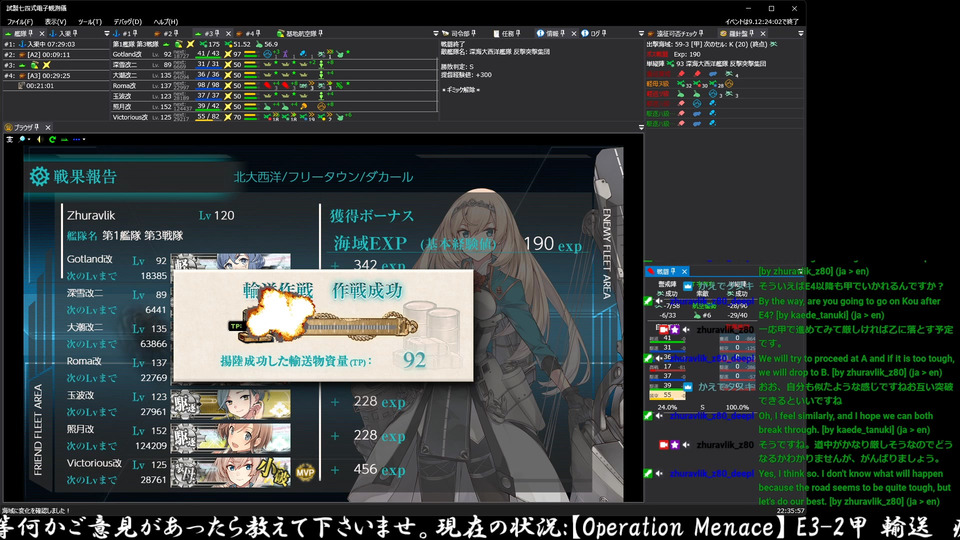The height and width of the screenshot is (540, 960).
Task: Open window list arrow left of 司令部 tab
Action: [436, 33]
